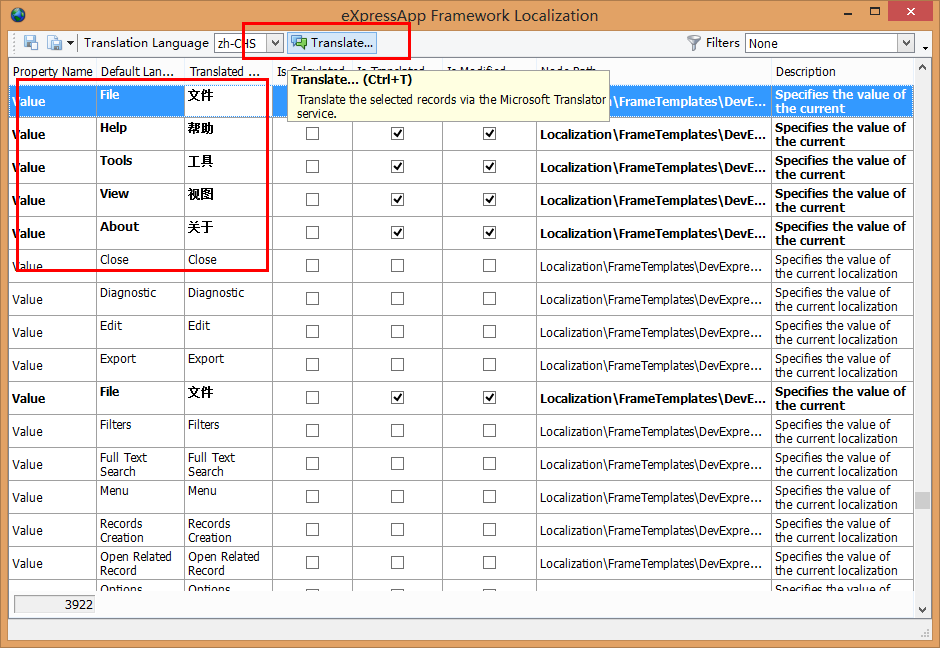Screen dimensions: 940x648
Task: Select "Menu" in the Translated column
Action: (228, 497)
